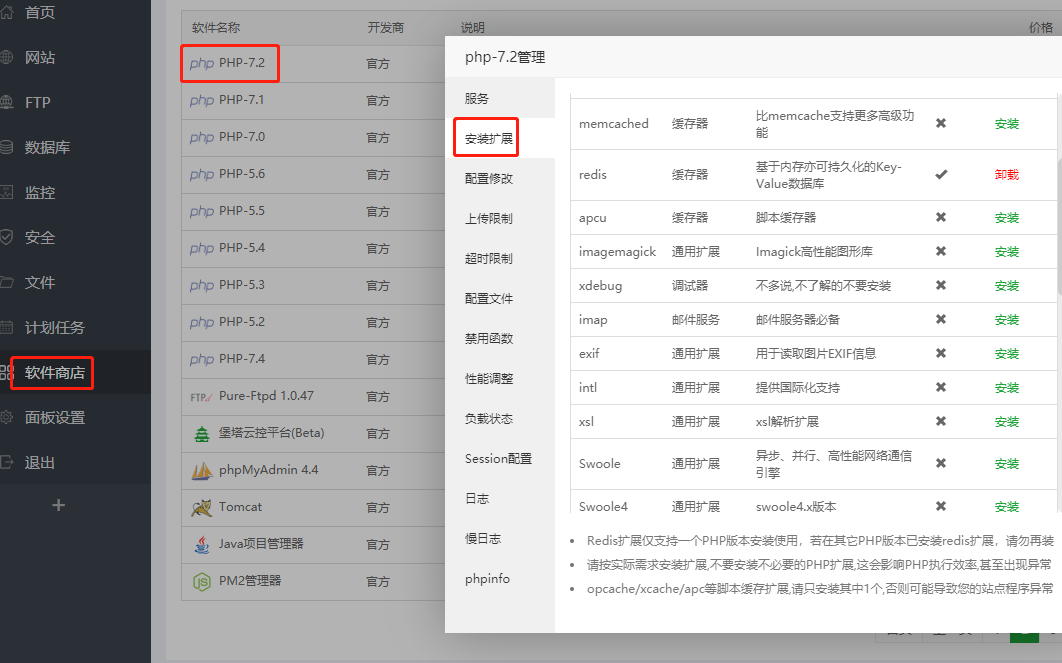Open the Session配置 tab

[498, 458]
